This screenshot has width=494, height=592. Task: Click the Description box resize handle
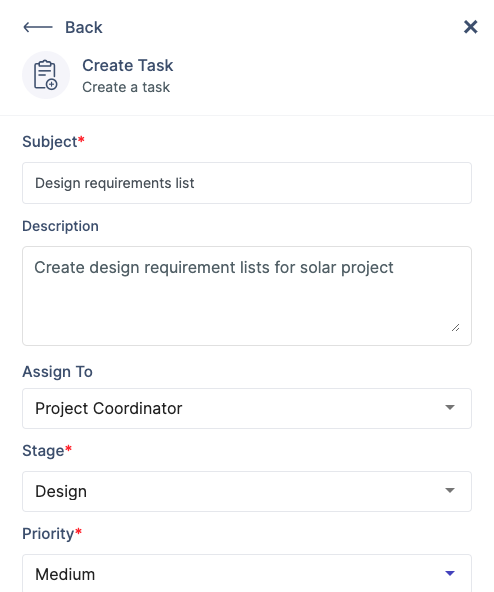pos(455,328)
